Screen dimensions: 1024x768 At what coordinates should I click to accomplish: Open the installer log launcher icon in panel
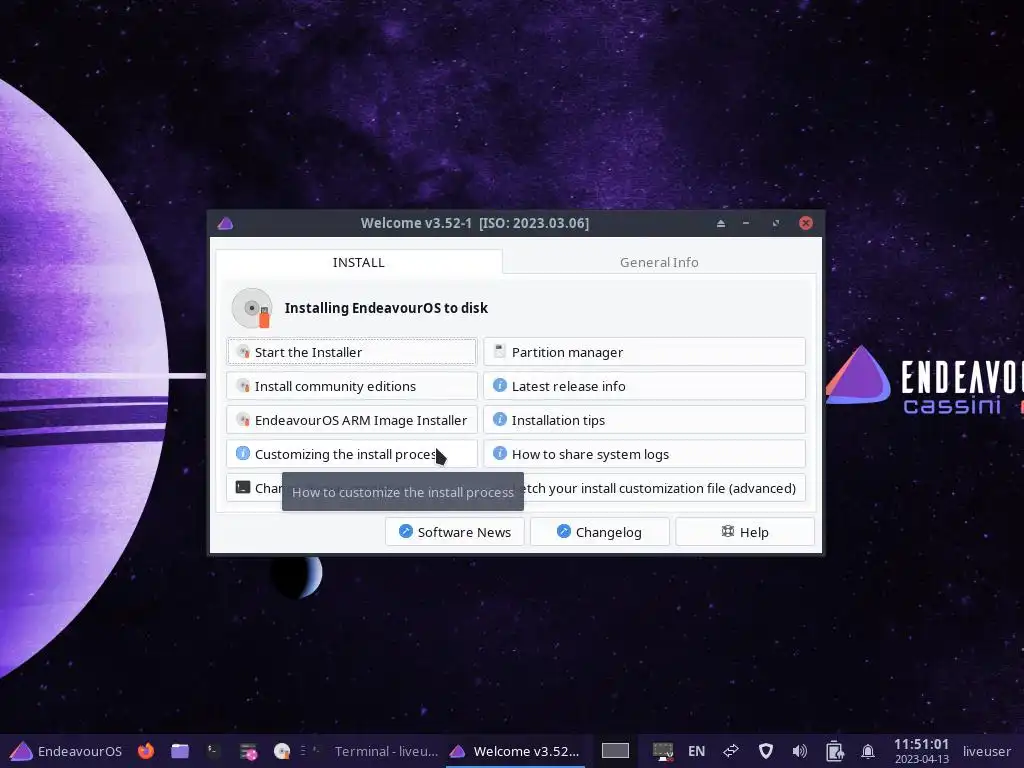point(248,752)
